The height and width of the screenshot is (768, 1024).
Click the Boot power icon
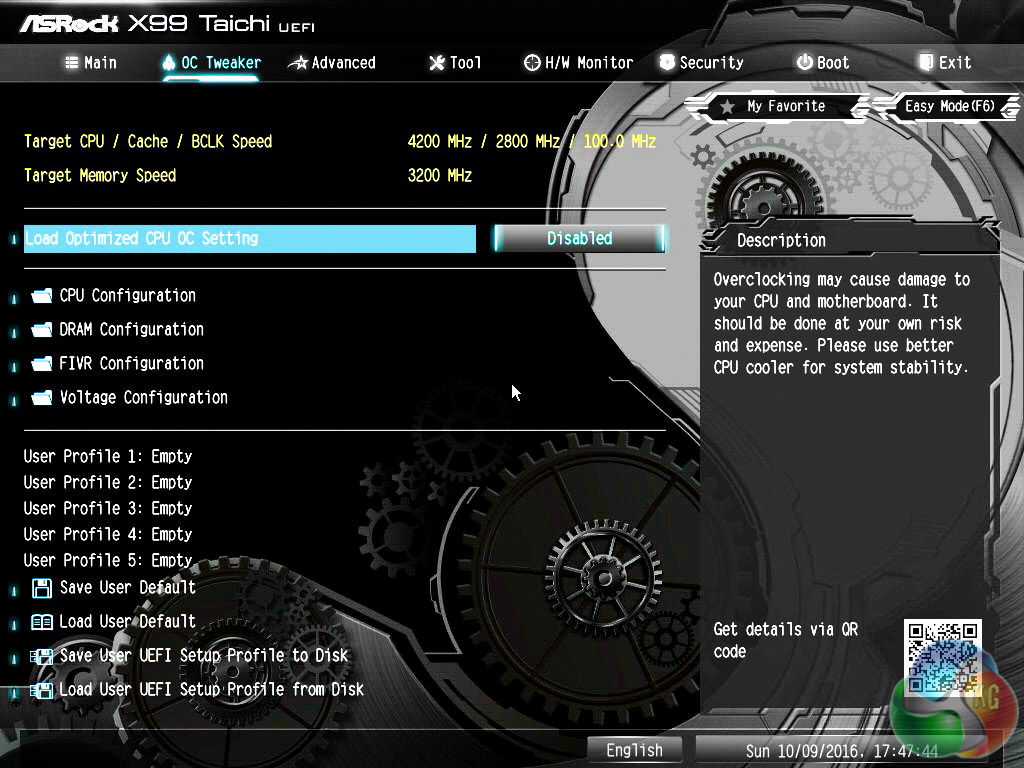click(x=805, y=62)
